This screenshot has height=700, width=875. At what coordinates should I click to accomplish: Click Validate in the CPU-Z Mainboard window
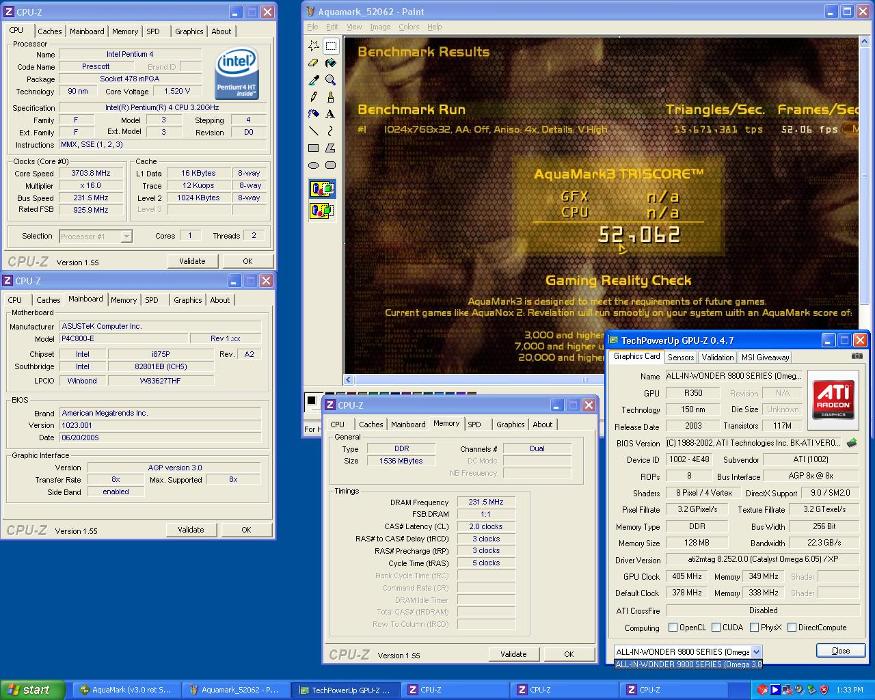(191, 530)
